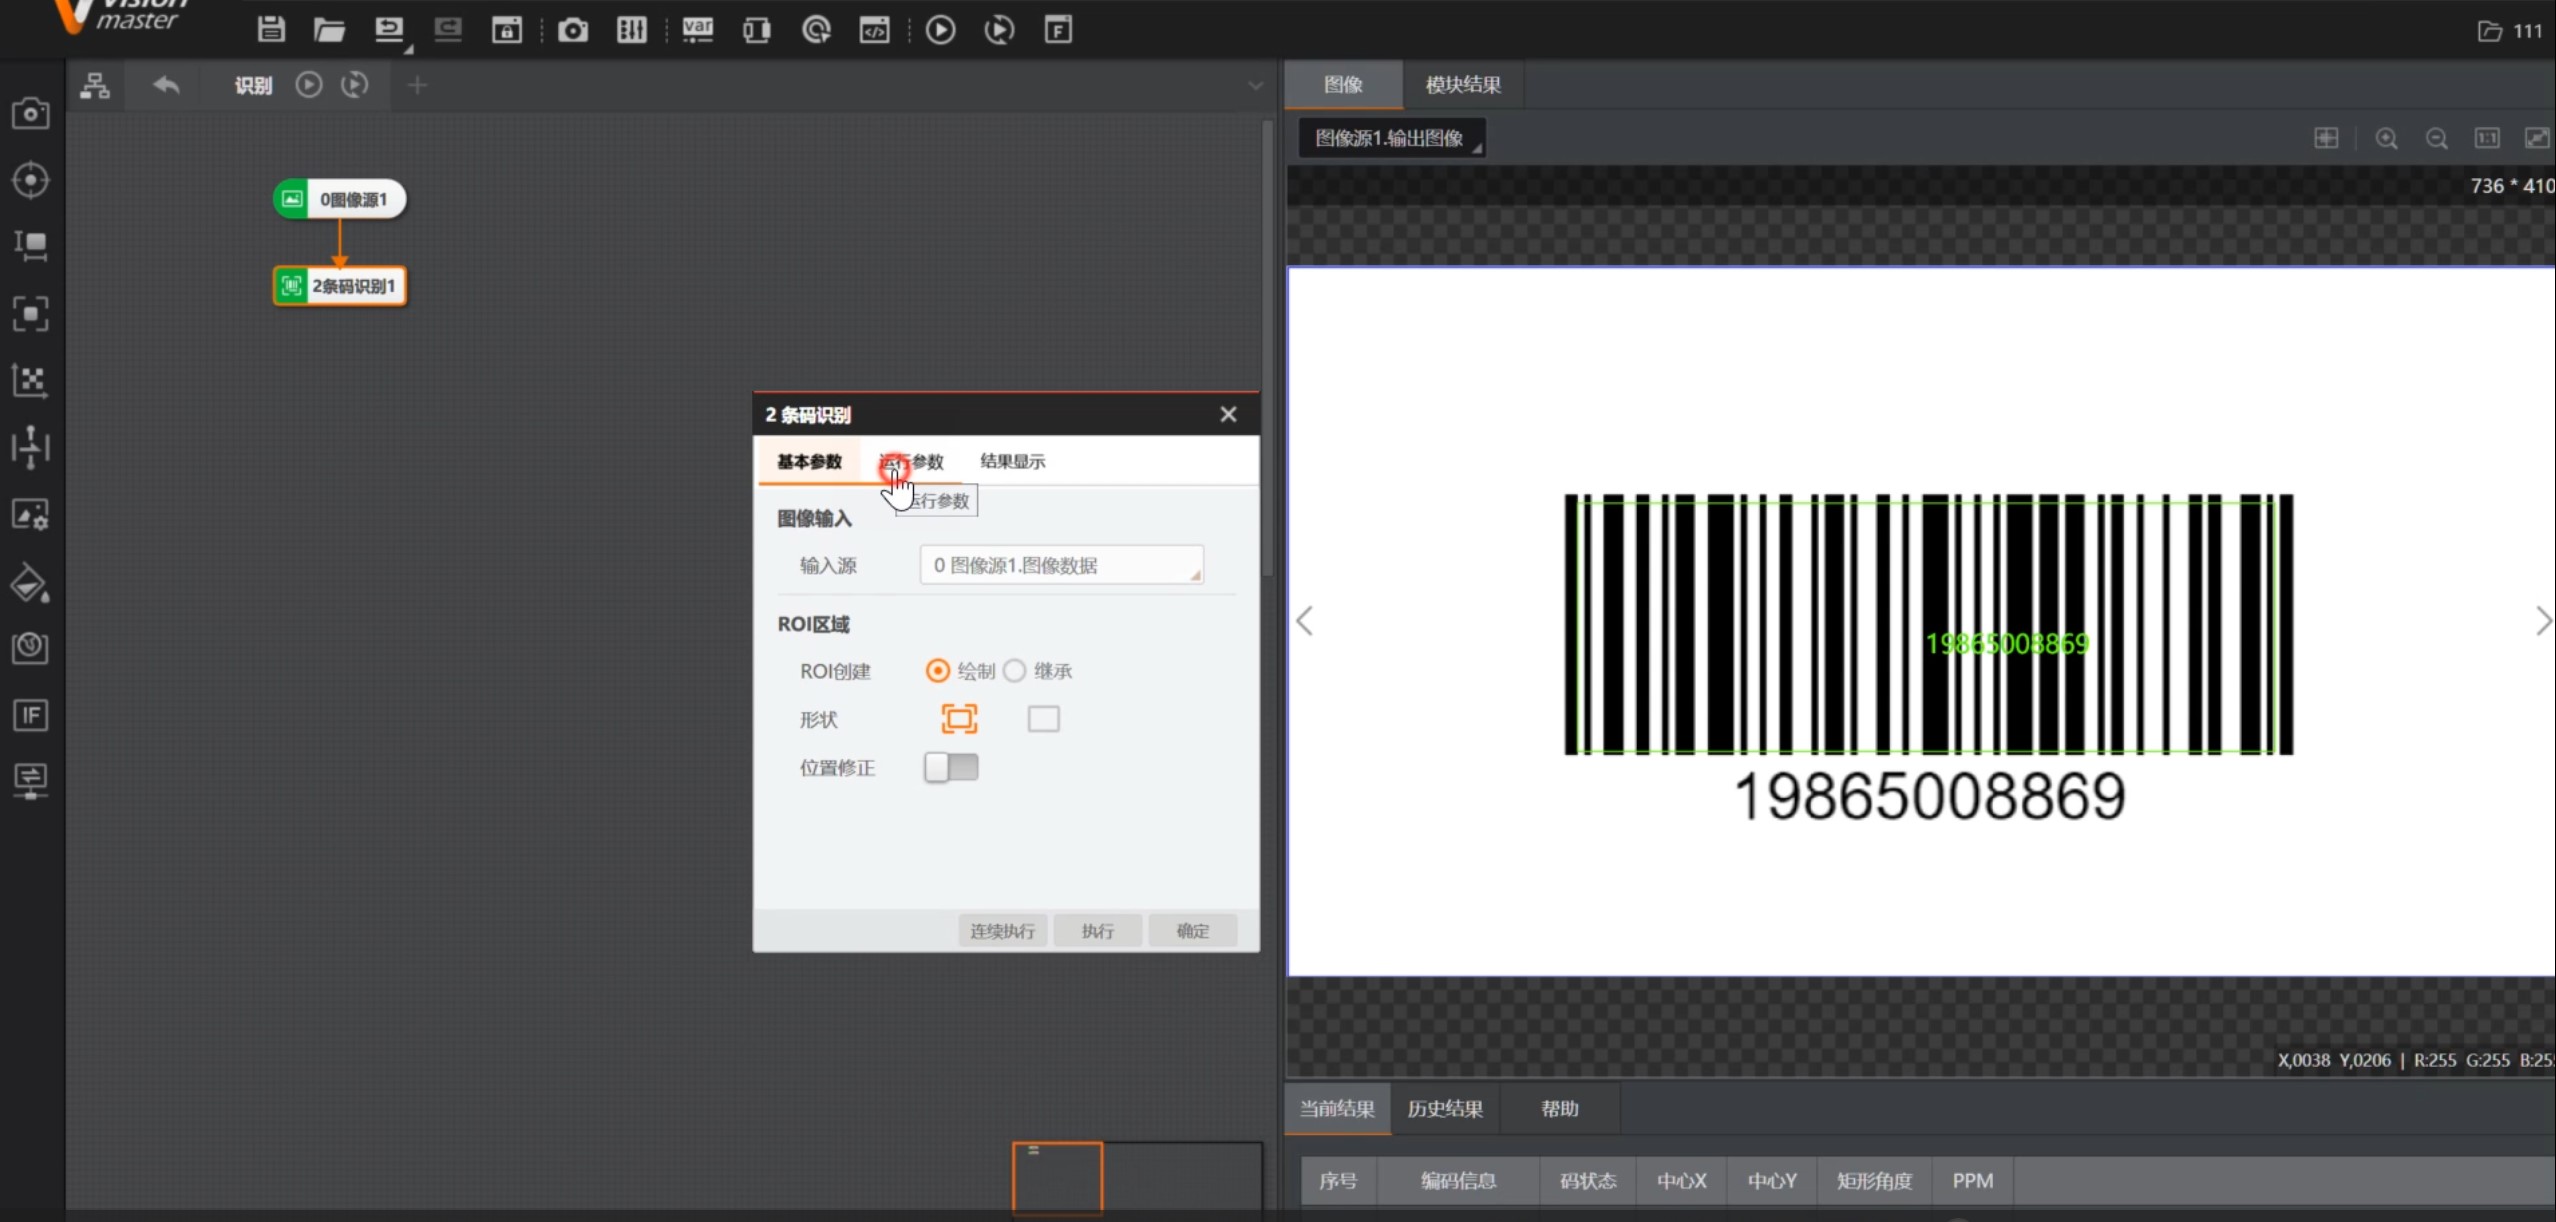
Task: Click the 矩形角度 column header
Action: pos(1874,1181)
